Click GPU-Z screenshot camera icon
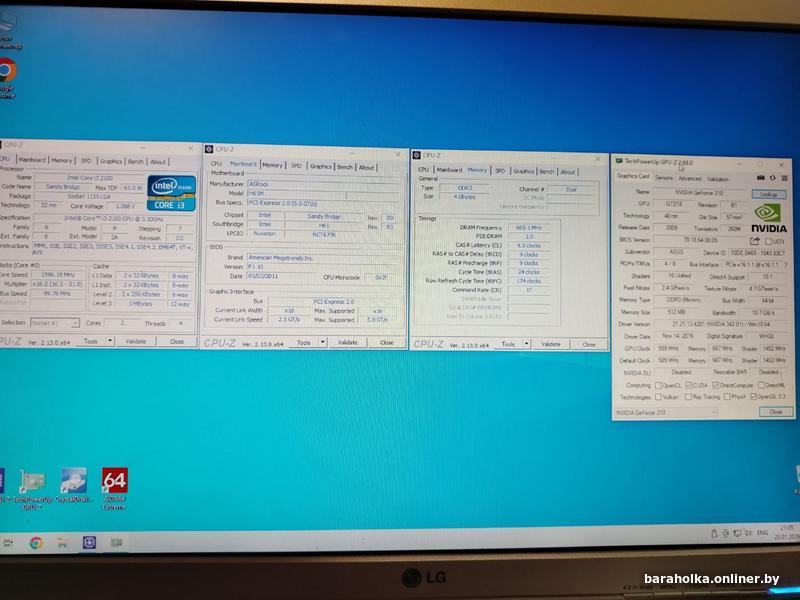Viewport: 800px width, 600px height. coord(760,178)
